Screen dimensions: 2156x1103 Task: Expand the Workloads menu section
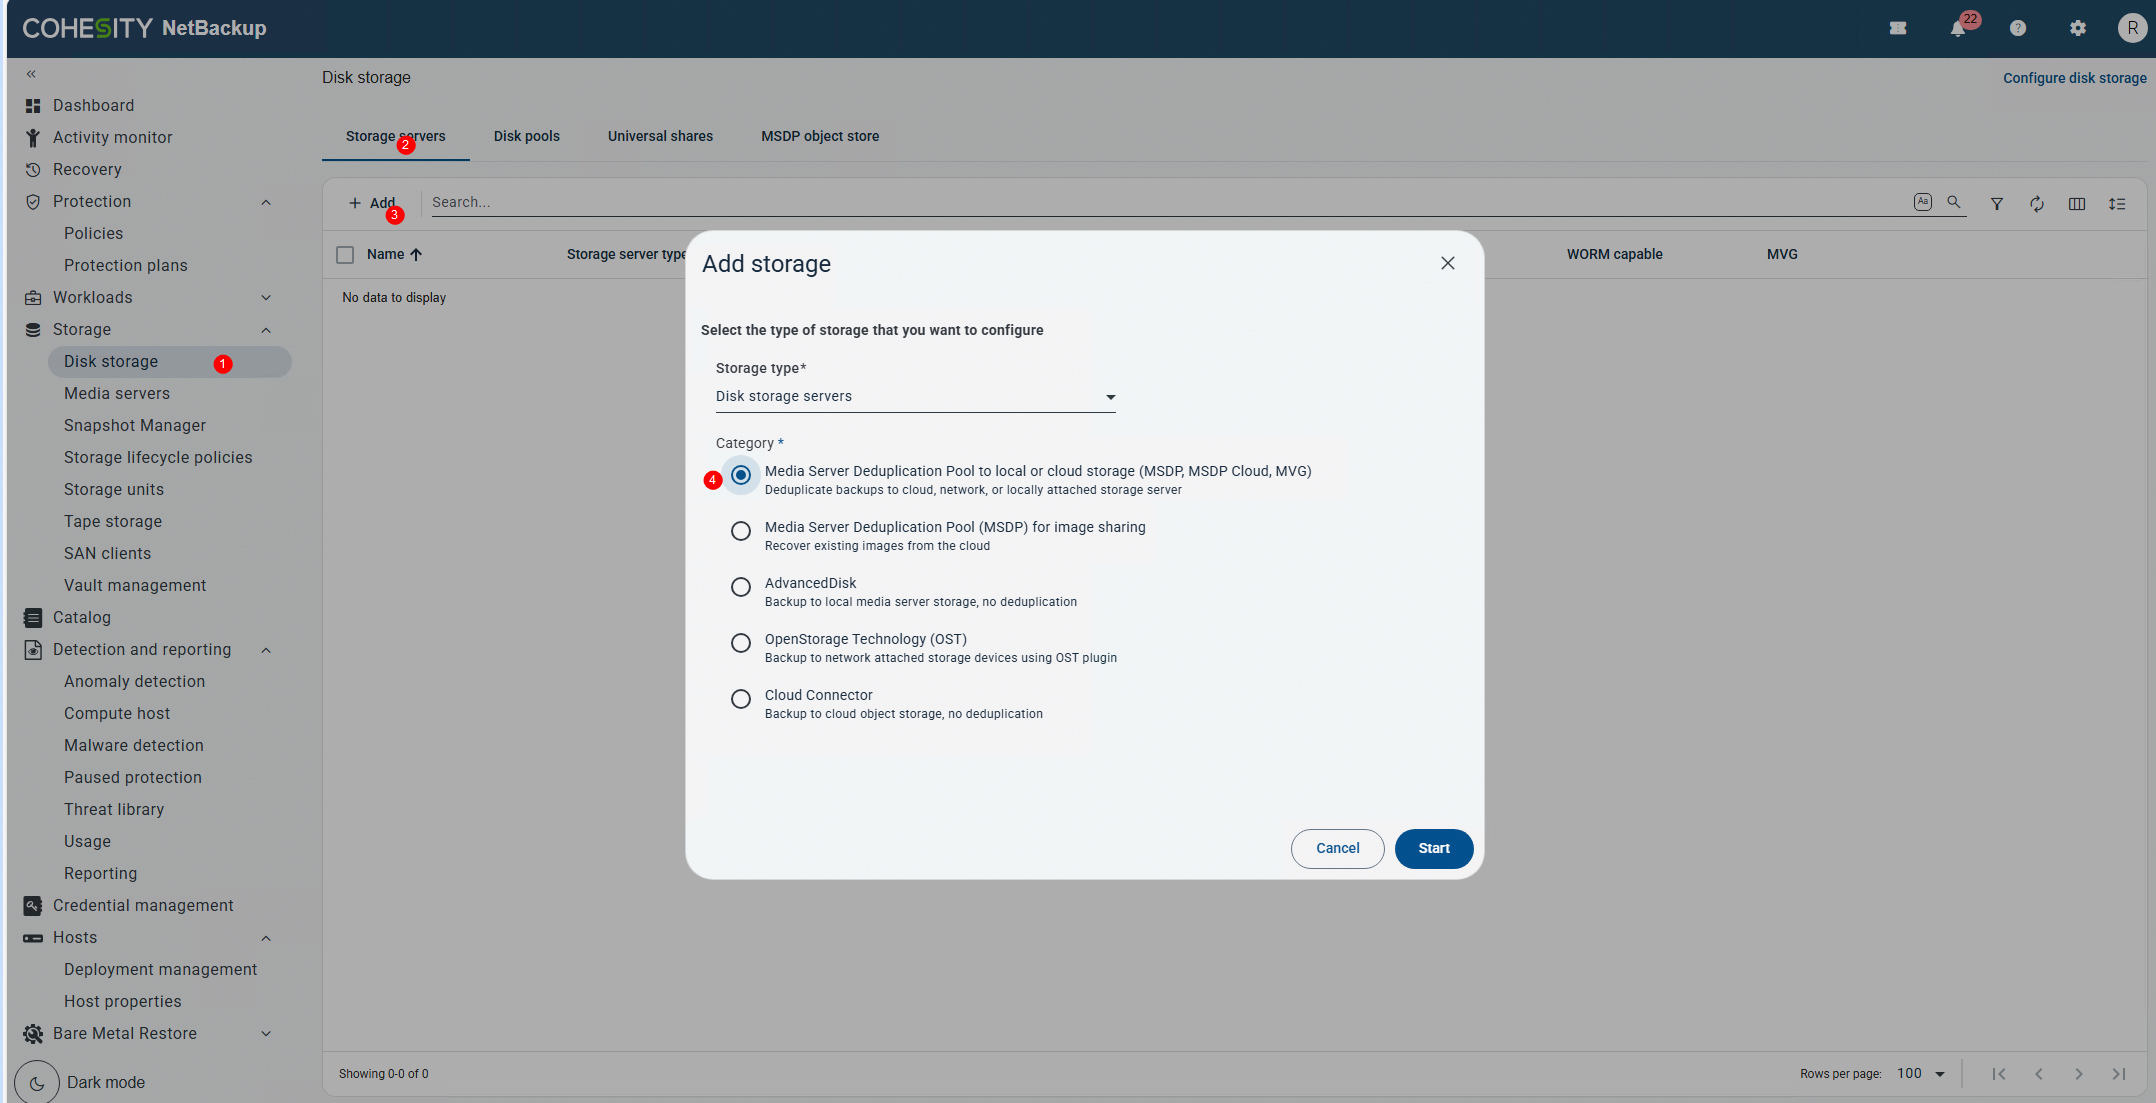pyautogui.click(x=266, y=298)
